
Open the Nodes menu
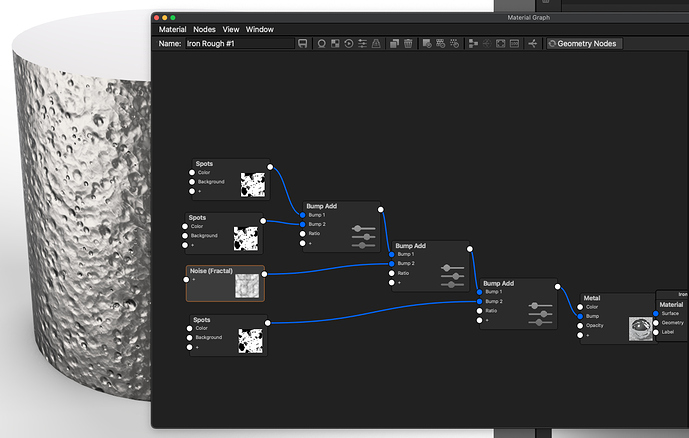204,29
